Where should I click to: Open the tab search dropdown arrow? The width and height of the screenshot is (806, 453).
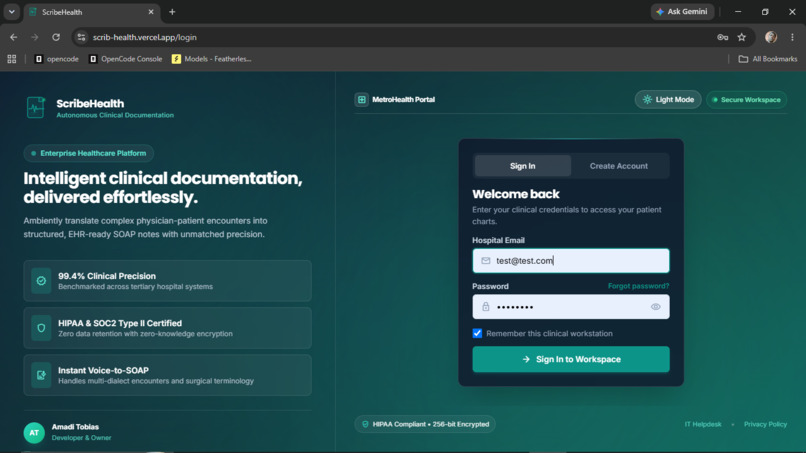pyautogui.click(x=11, y=12)
